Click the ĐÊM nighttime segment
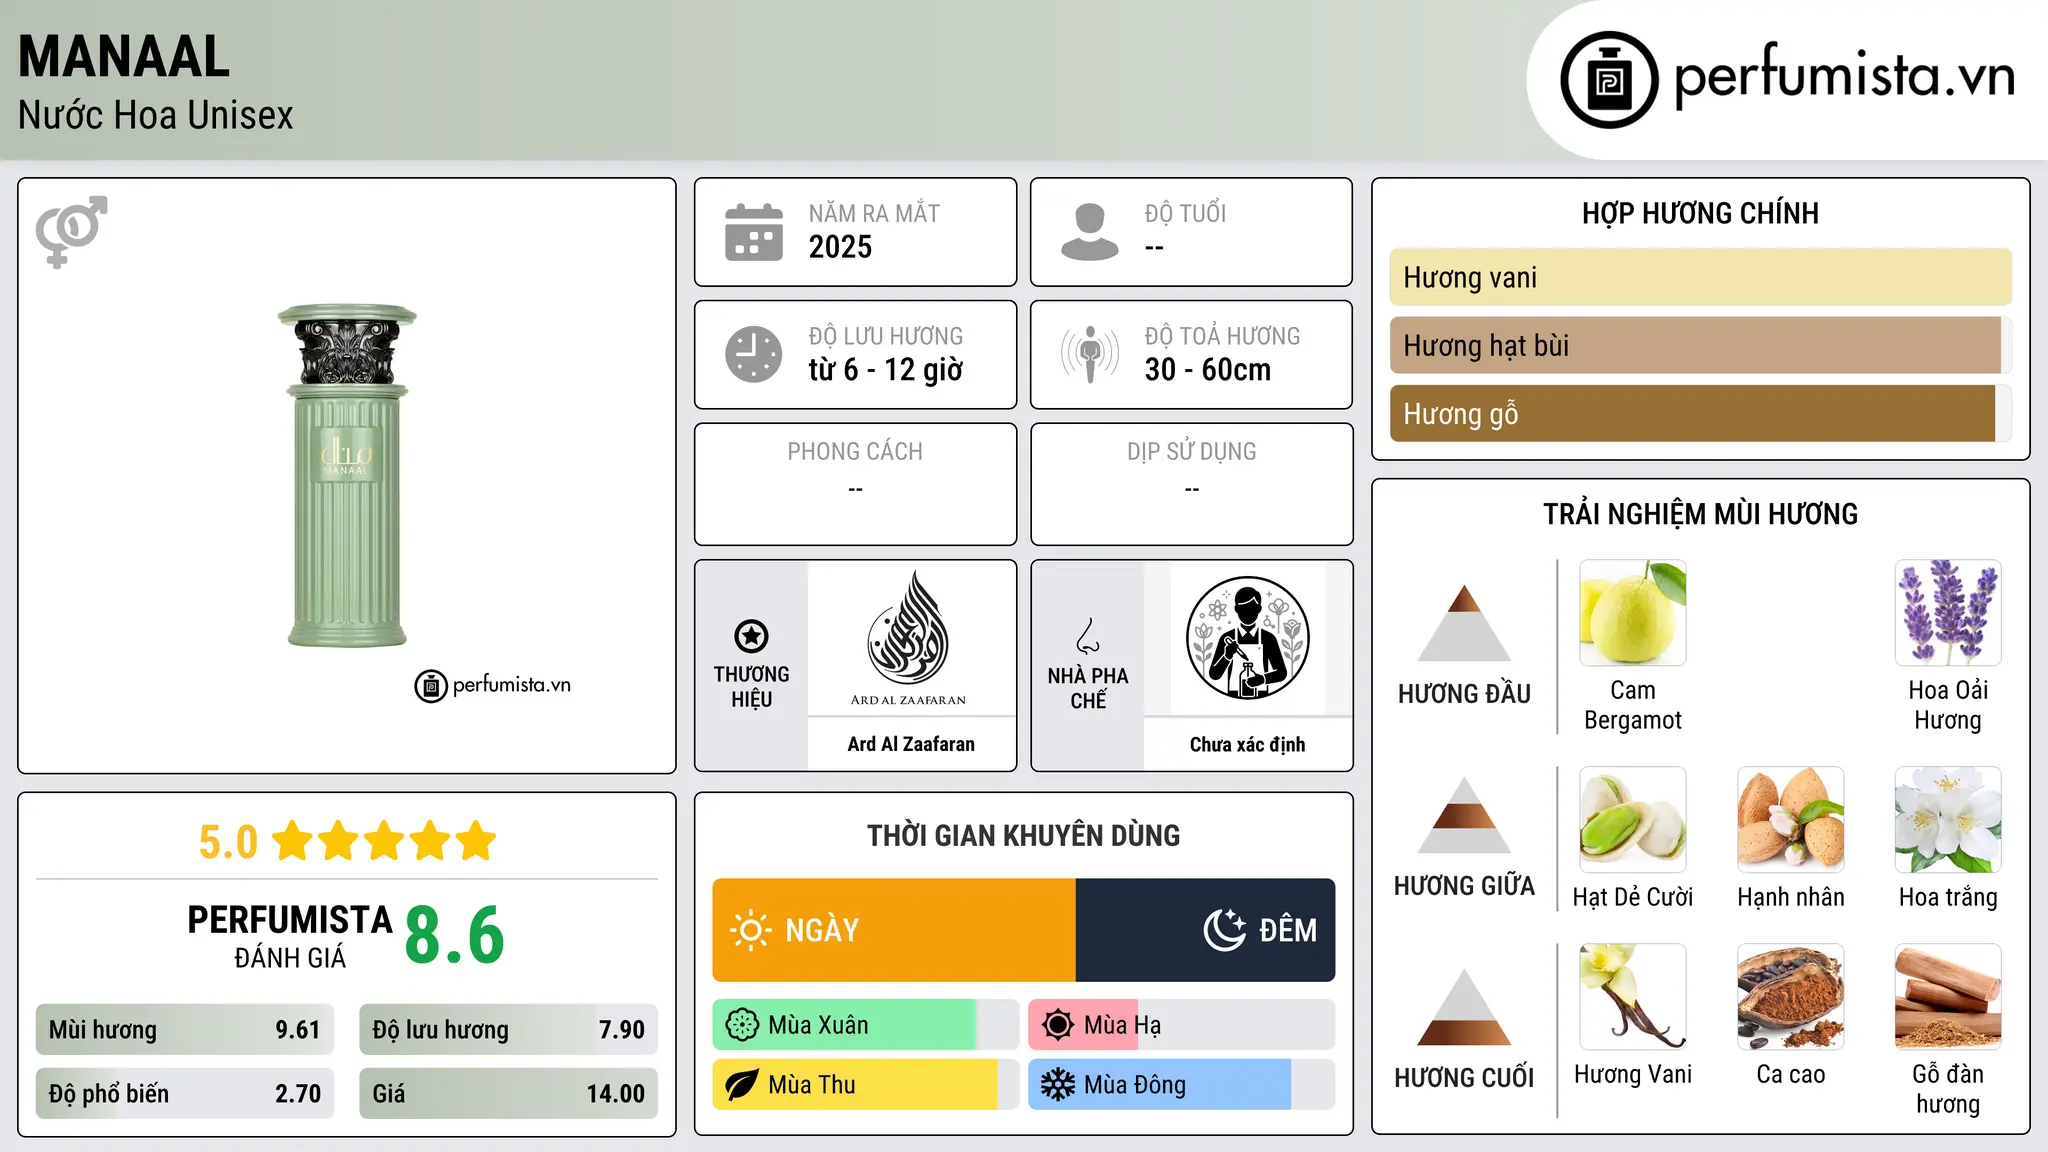 click(1206, 930)
